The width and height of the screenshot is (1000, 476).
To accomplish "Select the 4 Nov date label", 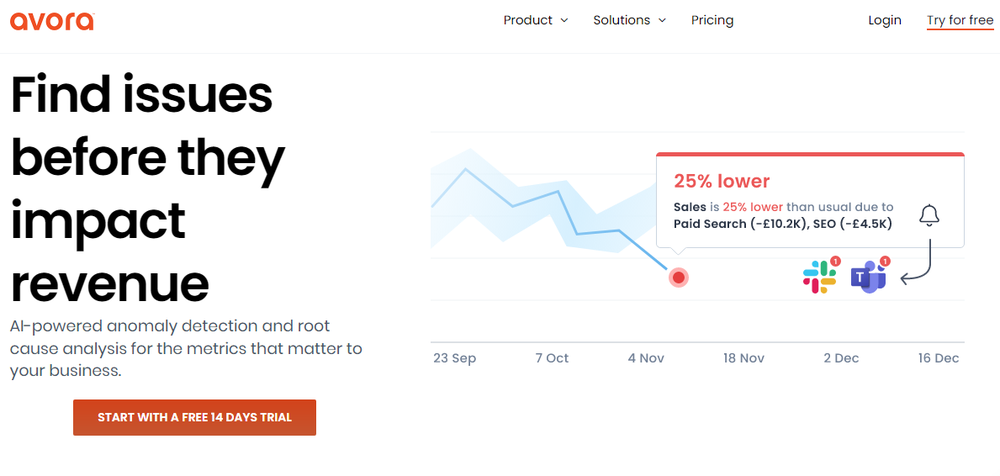I will 646,358.
